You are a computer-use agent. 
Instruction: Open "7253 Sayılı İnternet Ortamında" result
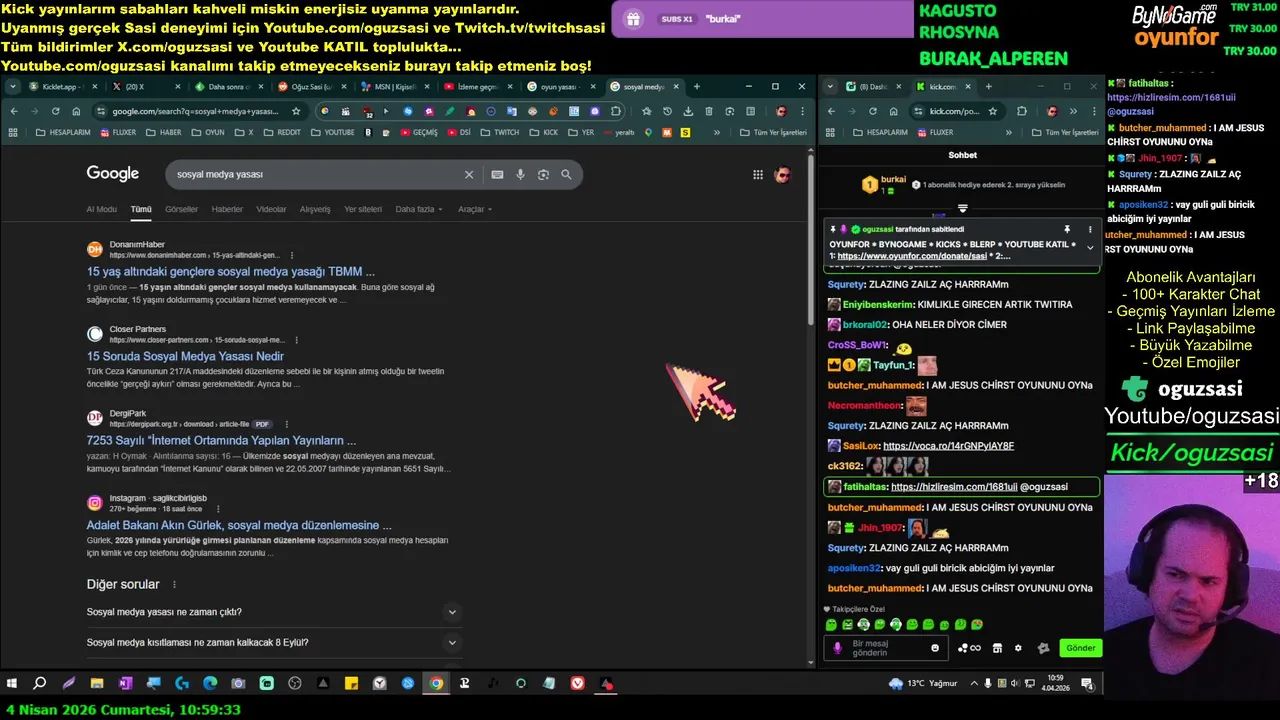coord(221,440)
